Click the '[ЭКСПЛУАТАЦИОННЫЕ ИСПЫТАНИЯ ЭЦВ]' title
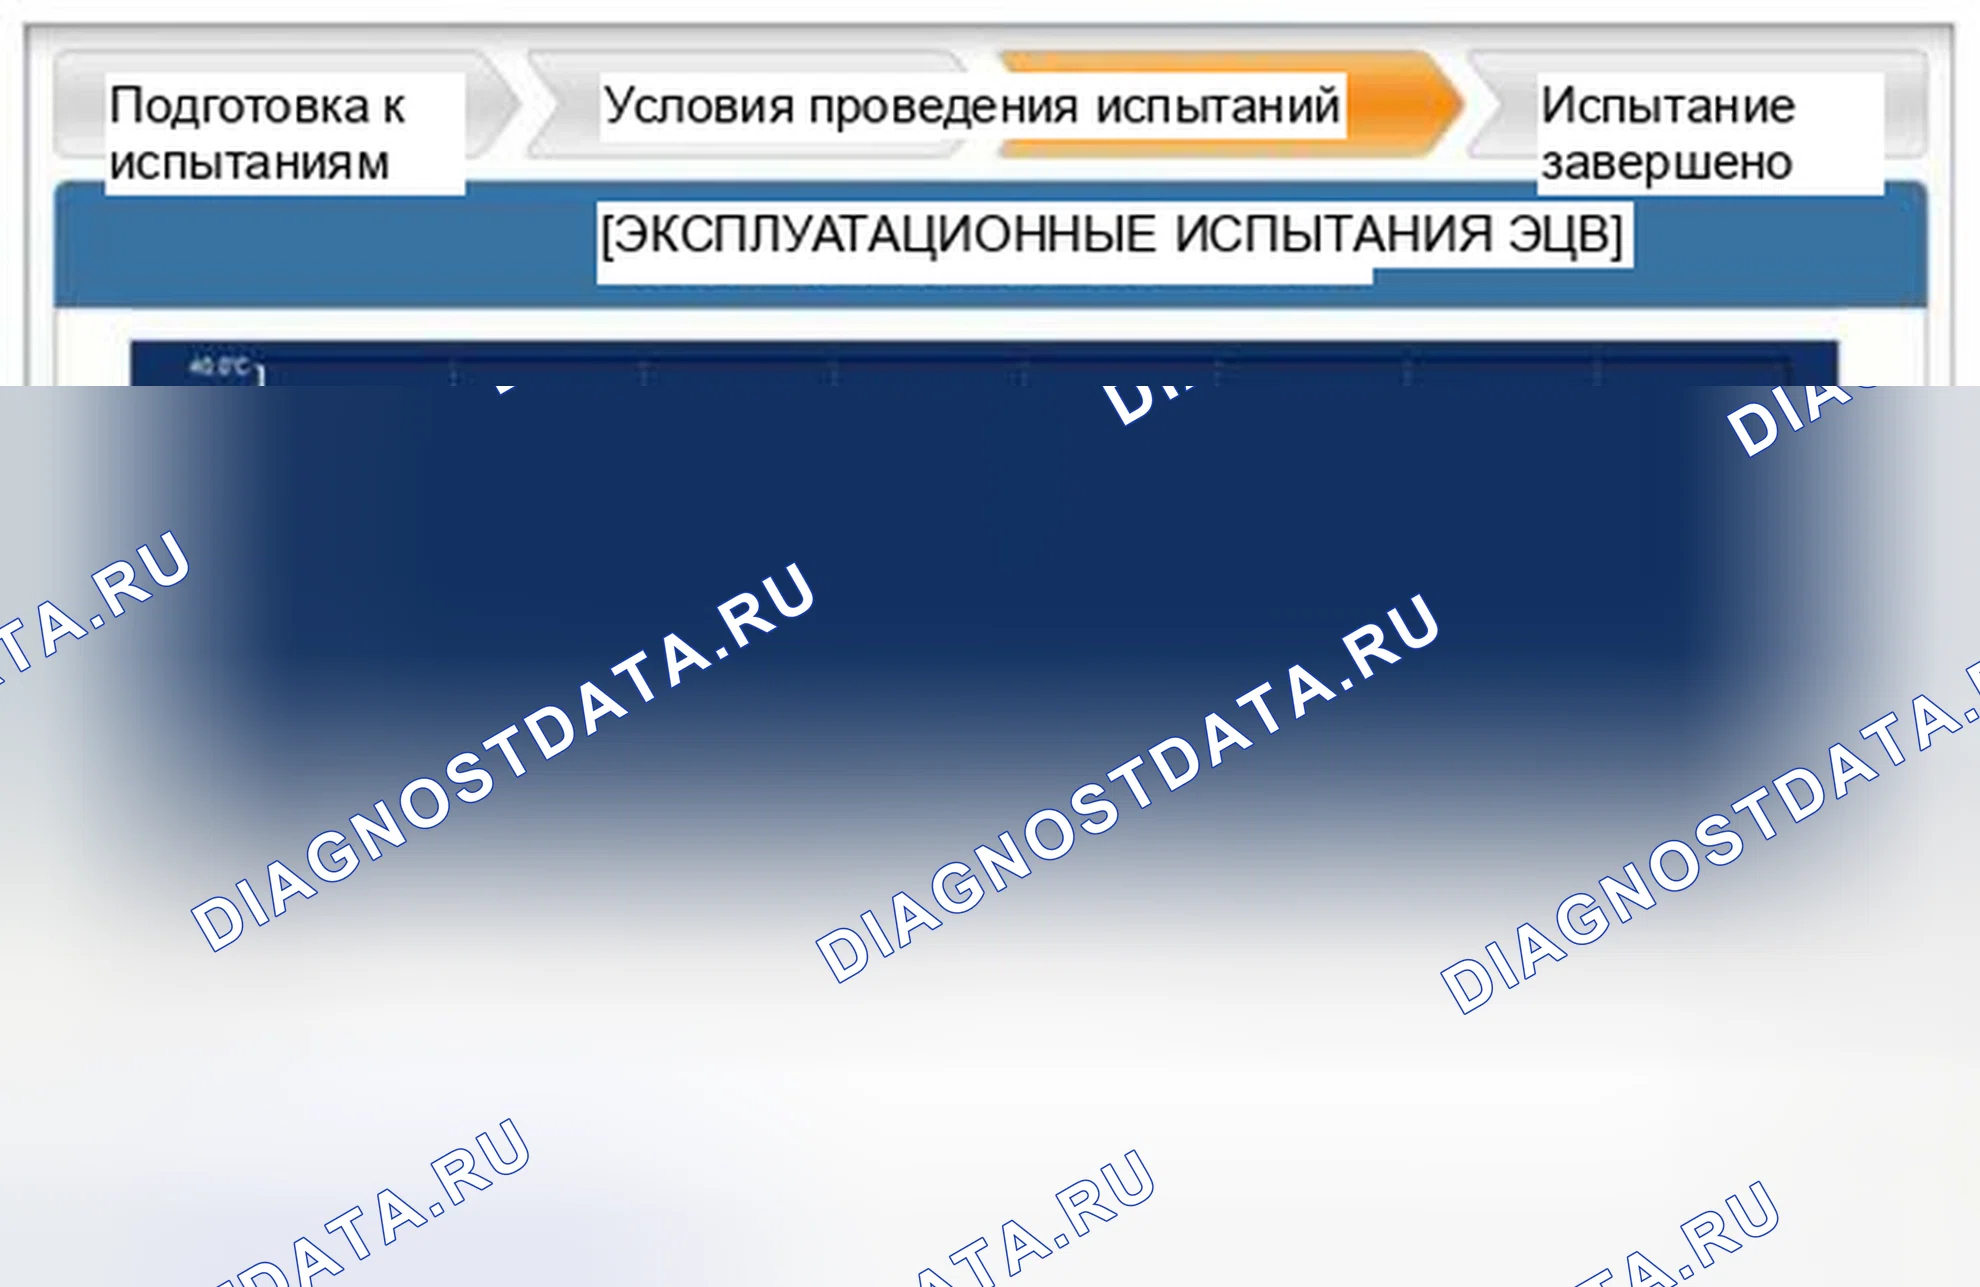The width and height of the screenshot is (1980, 1287). pyautogui.click(x=1114, y=235)
